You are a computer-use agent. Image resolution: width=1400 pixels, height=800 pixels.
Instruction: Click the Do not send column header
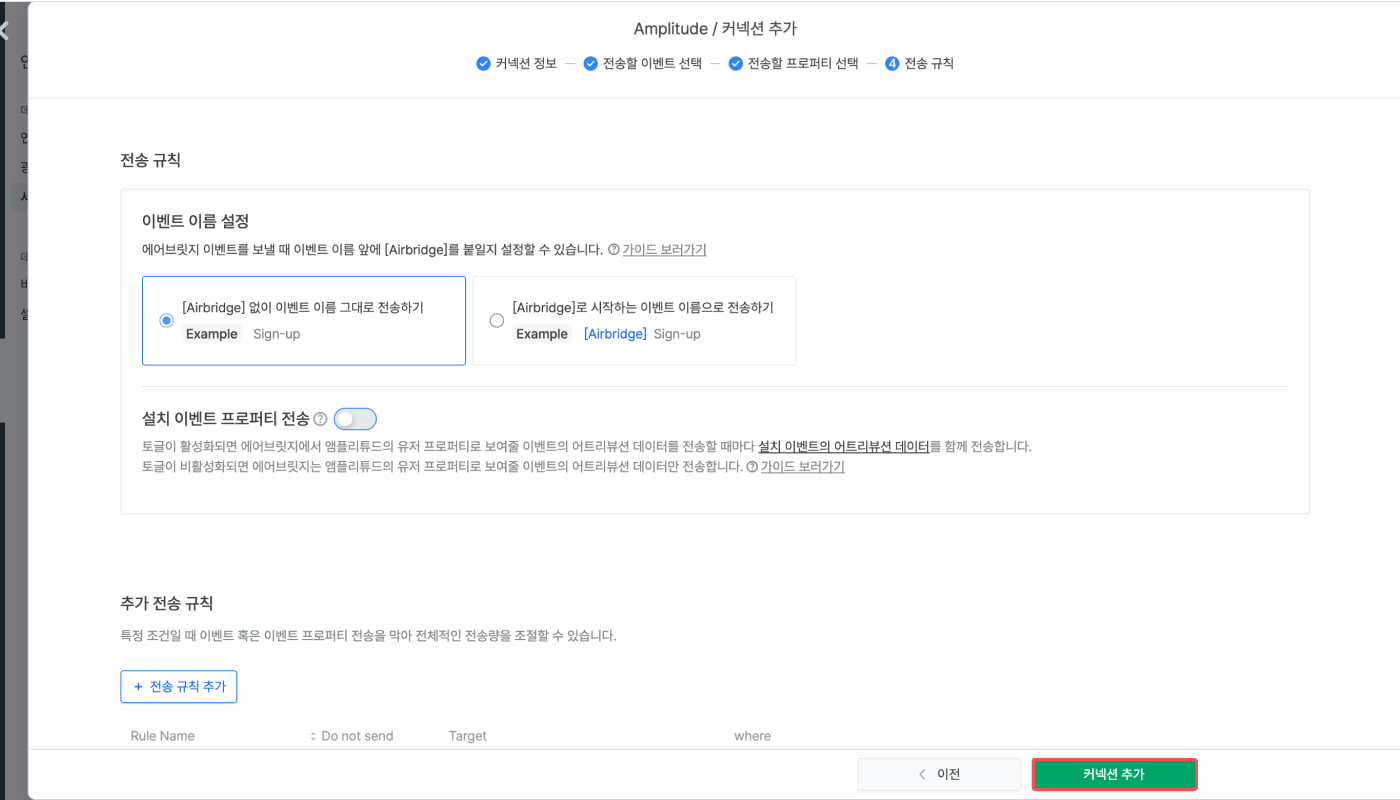357,736
